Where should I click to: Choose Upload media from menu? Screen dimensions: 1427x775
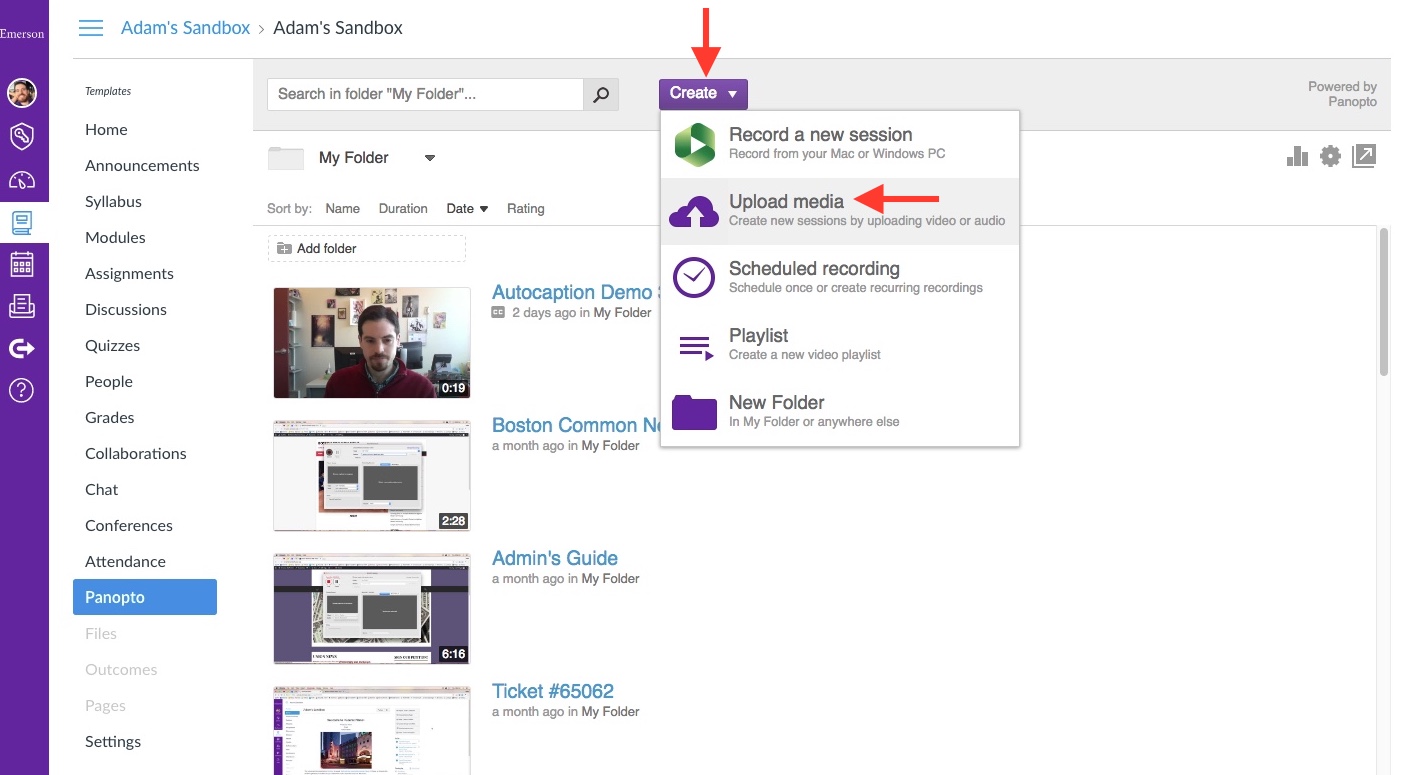[x=840, y=211]
